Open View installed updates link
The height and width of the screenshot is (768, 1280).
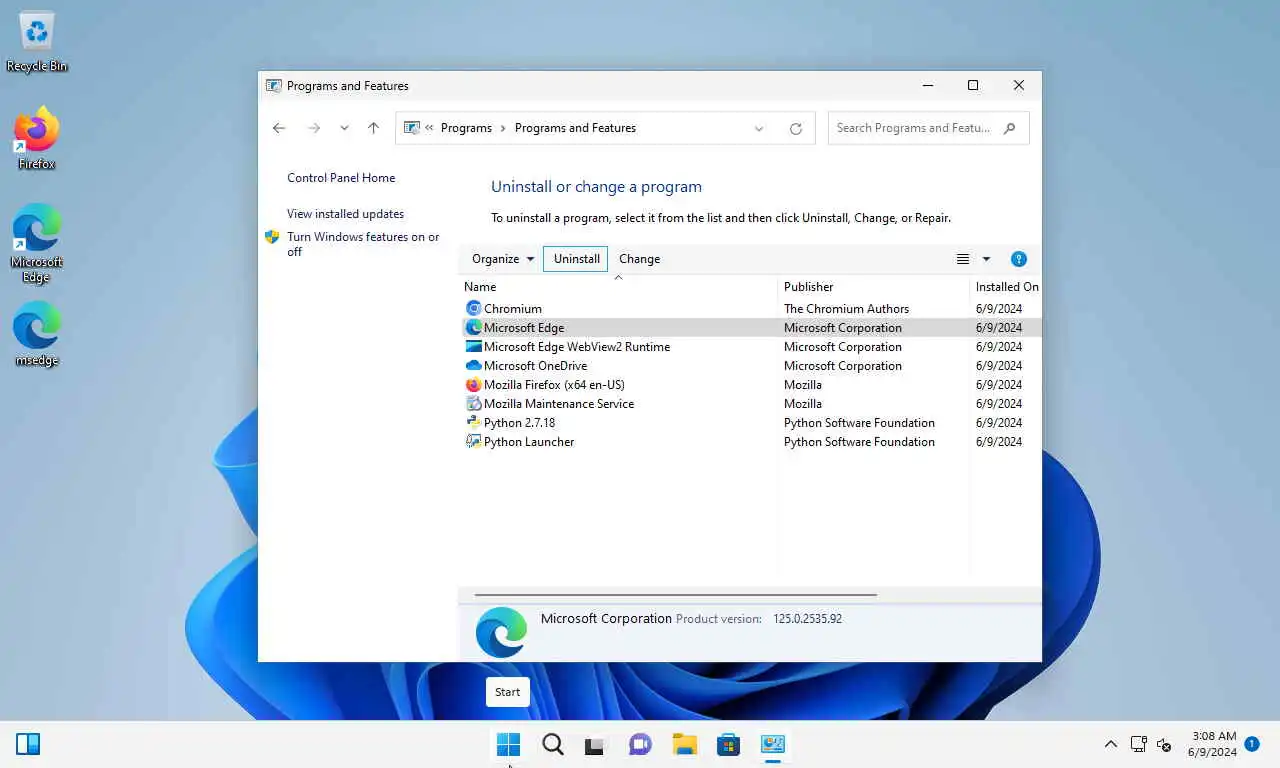tap(345, 214)
